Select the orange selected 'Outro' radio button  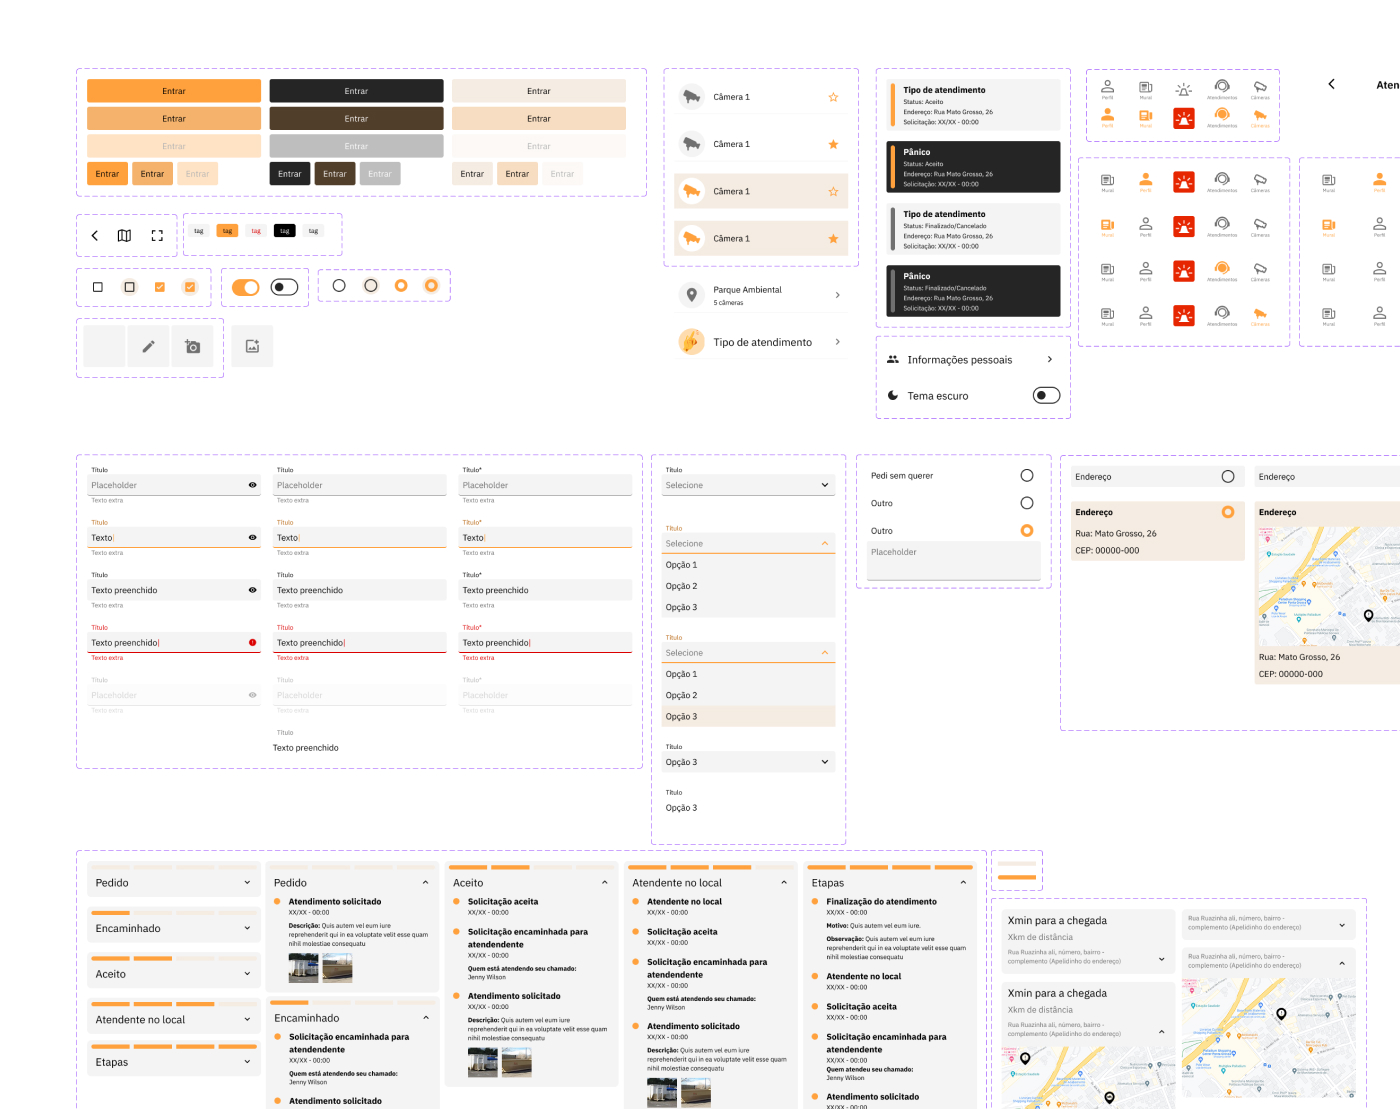(x=1027, y=530)
